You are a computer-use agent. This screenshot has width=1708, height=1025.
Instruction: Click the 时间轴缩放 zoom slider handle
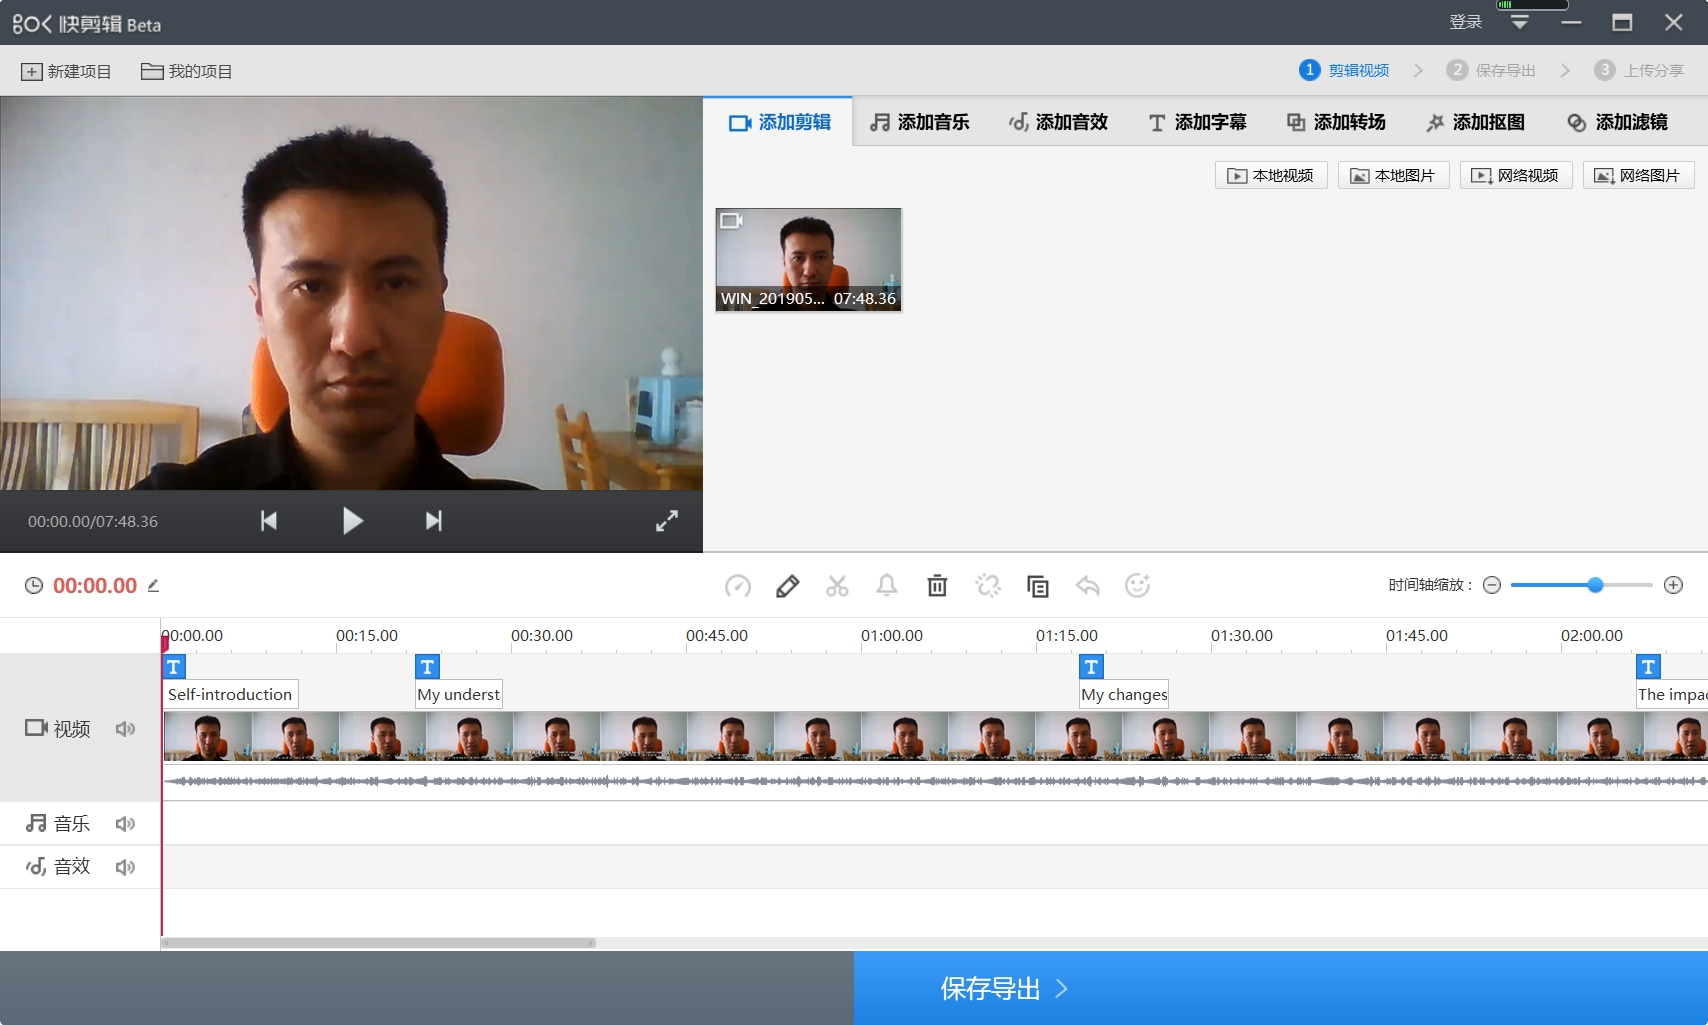1596,585
